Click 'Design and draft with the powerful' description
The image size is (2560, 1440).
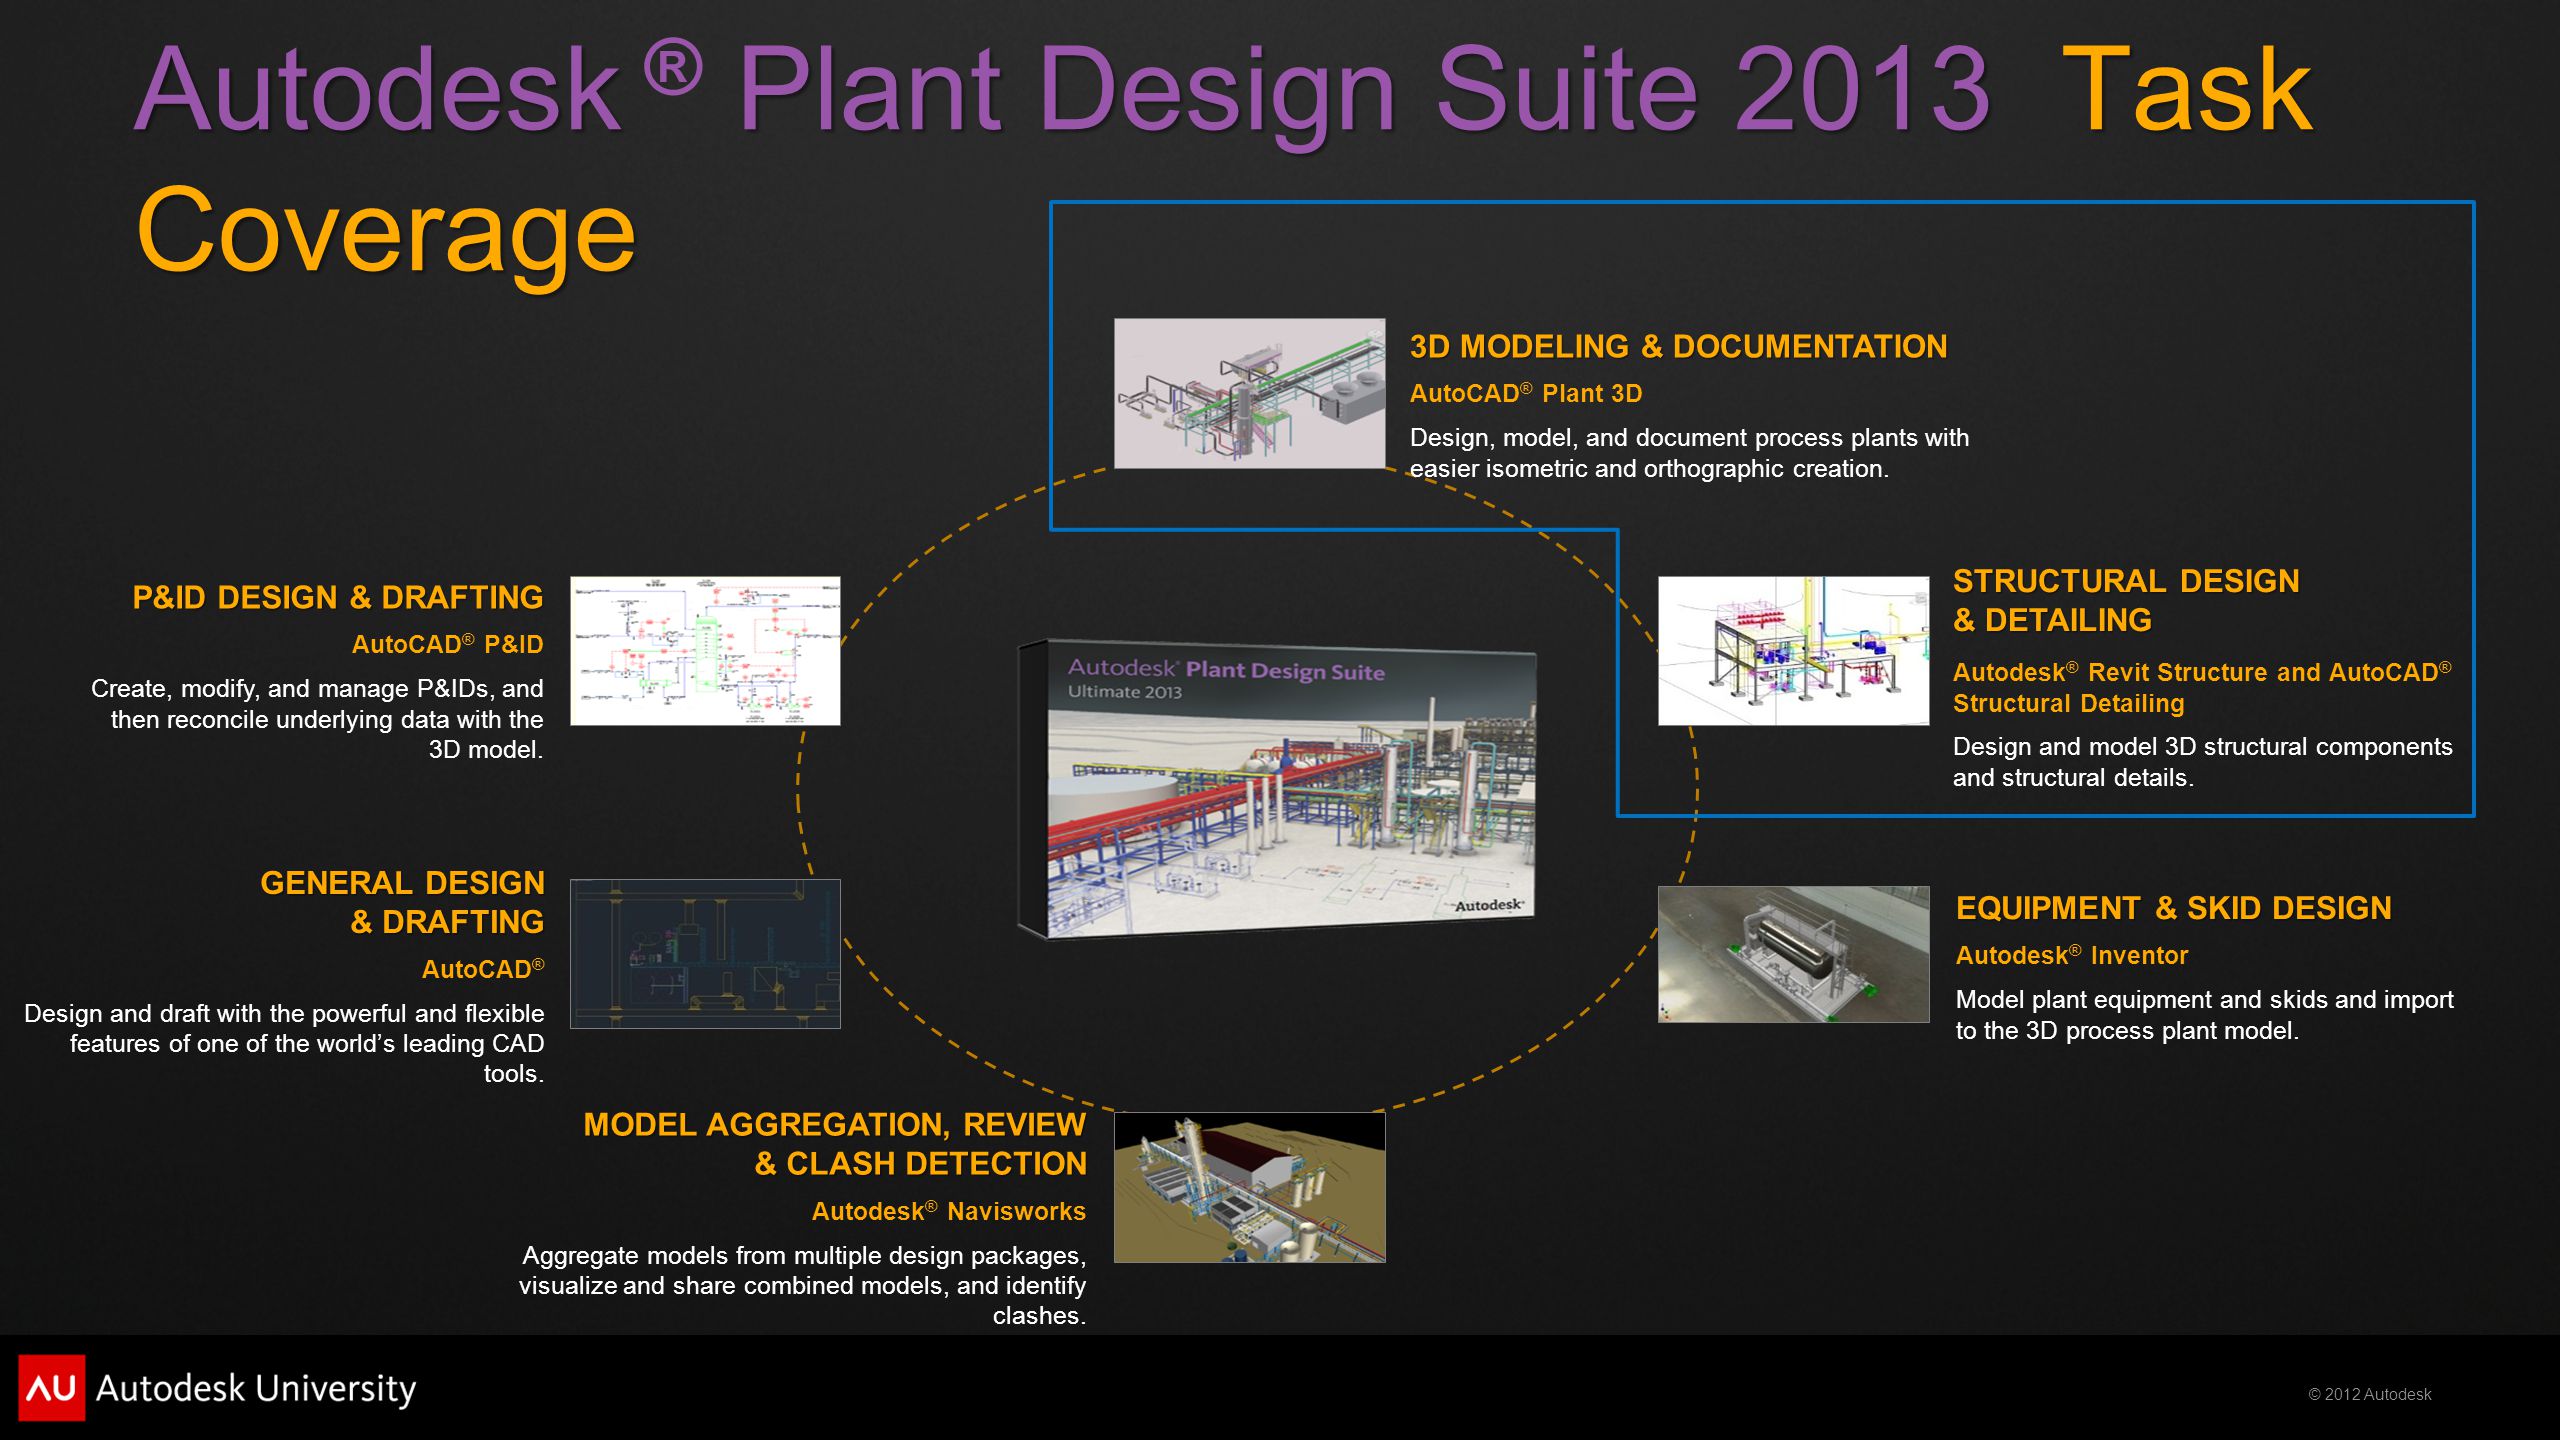[x=284, y=1043]
